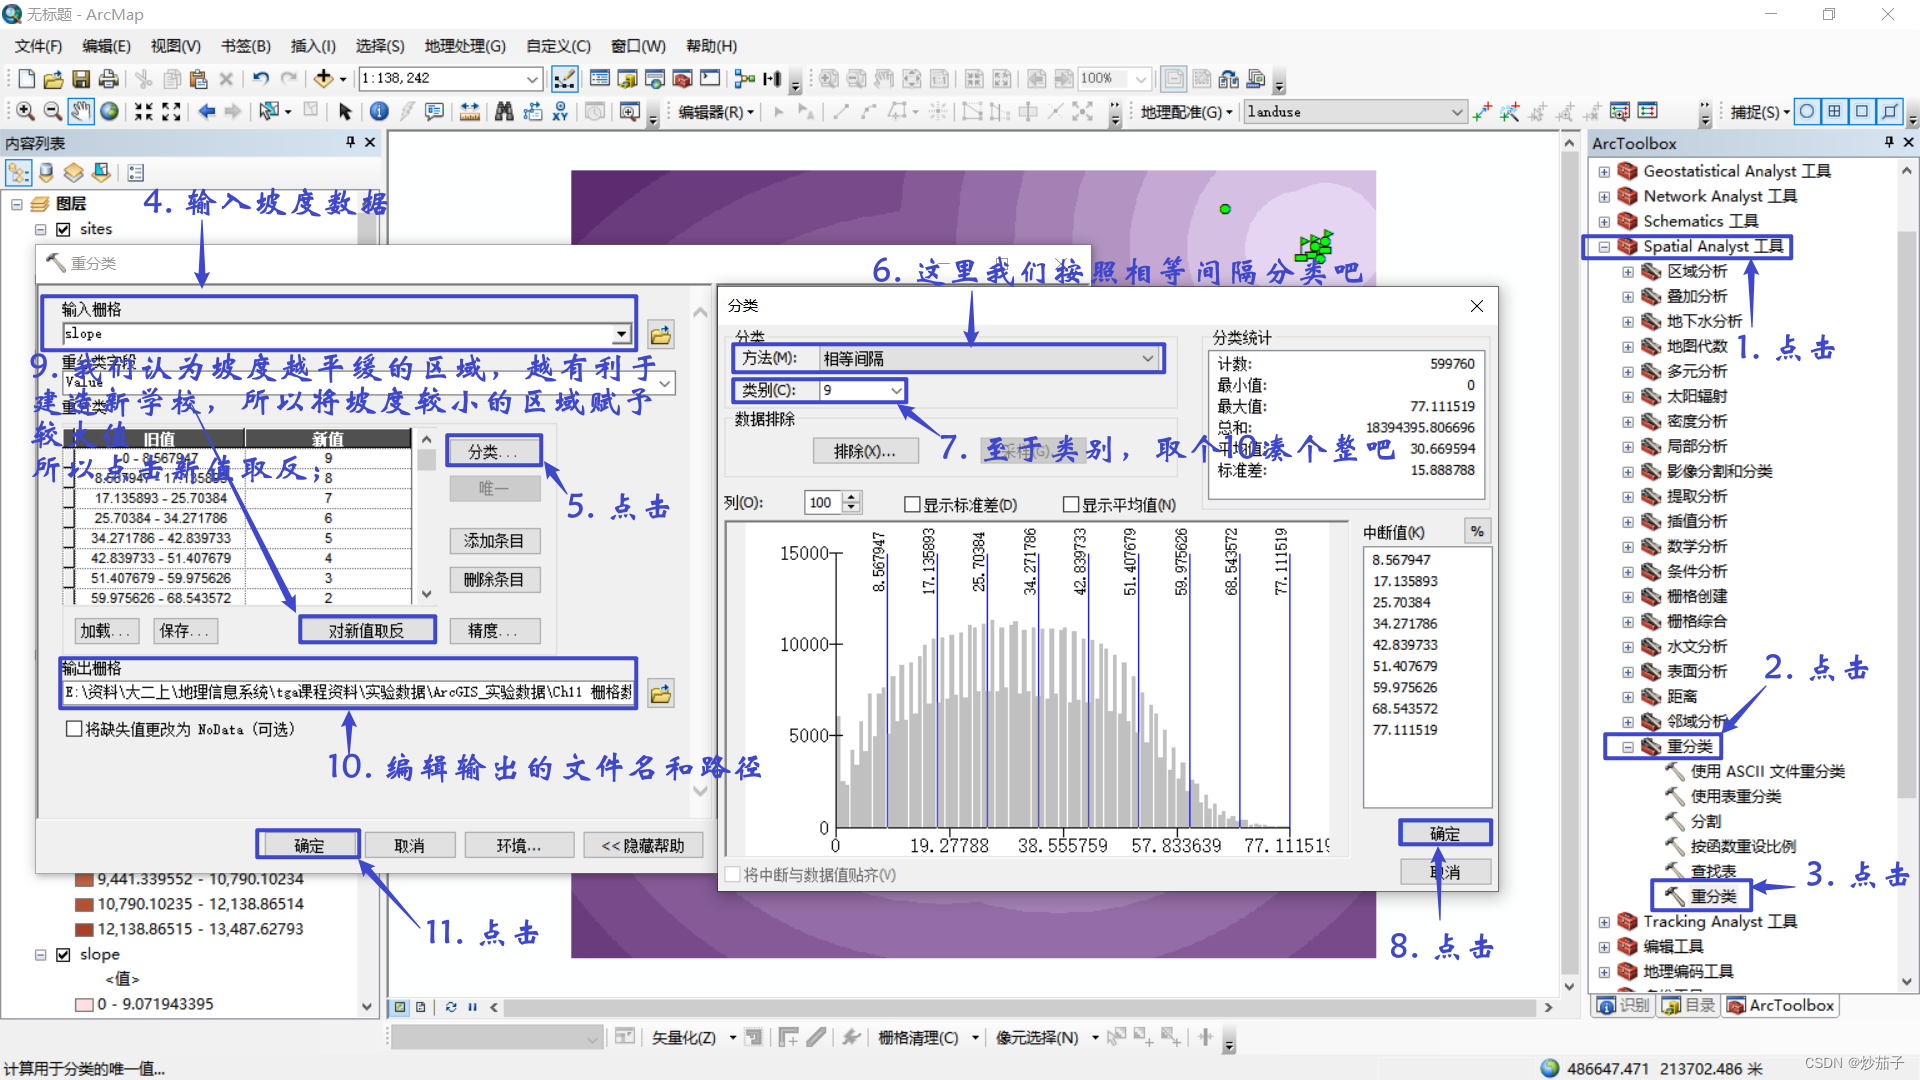Toggle the Editor toolbar icon
Viewport: 1920px width, 1080px height.
(x=565, y=79)
